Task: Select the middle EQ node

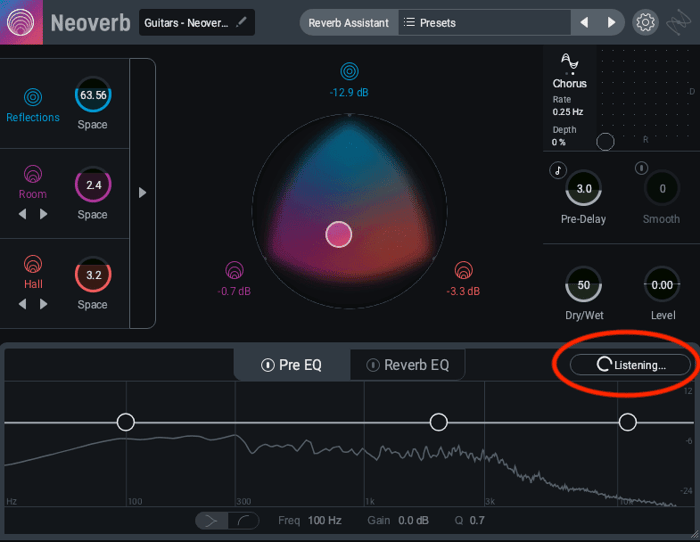Action: tap(438, 422)
